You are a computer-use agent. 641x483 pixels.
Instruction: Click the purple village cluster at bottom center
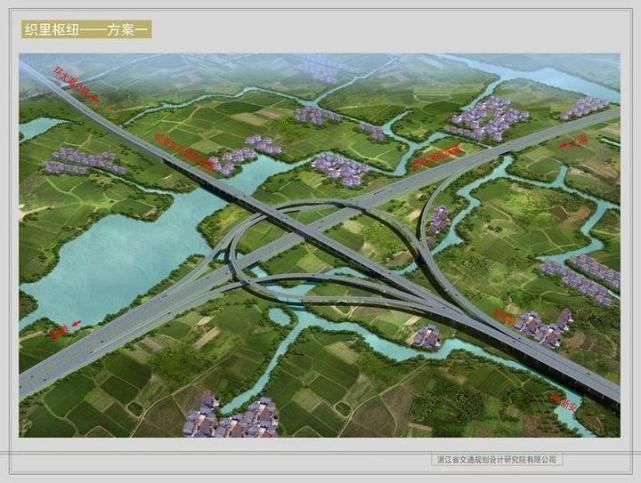point(230,417)
